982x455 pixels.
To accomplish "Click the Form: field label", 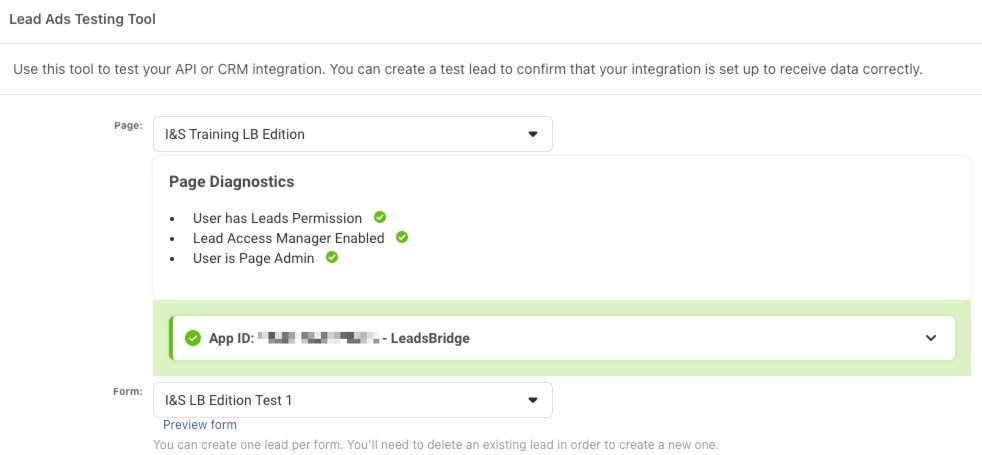I will coord(128,391).
